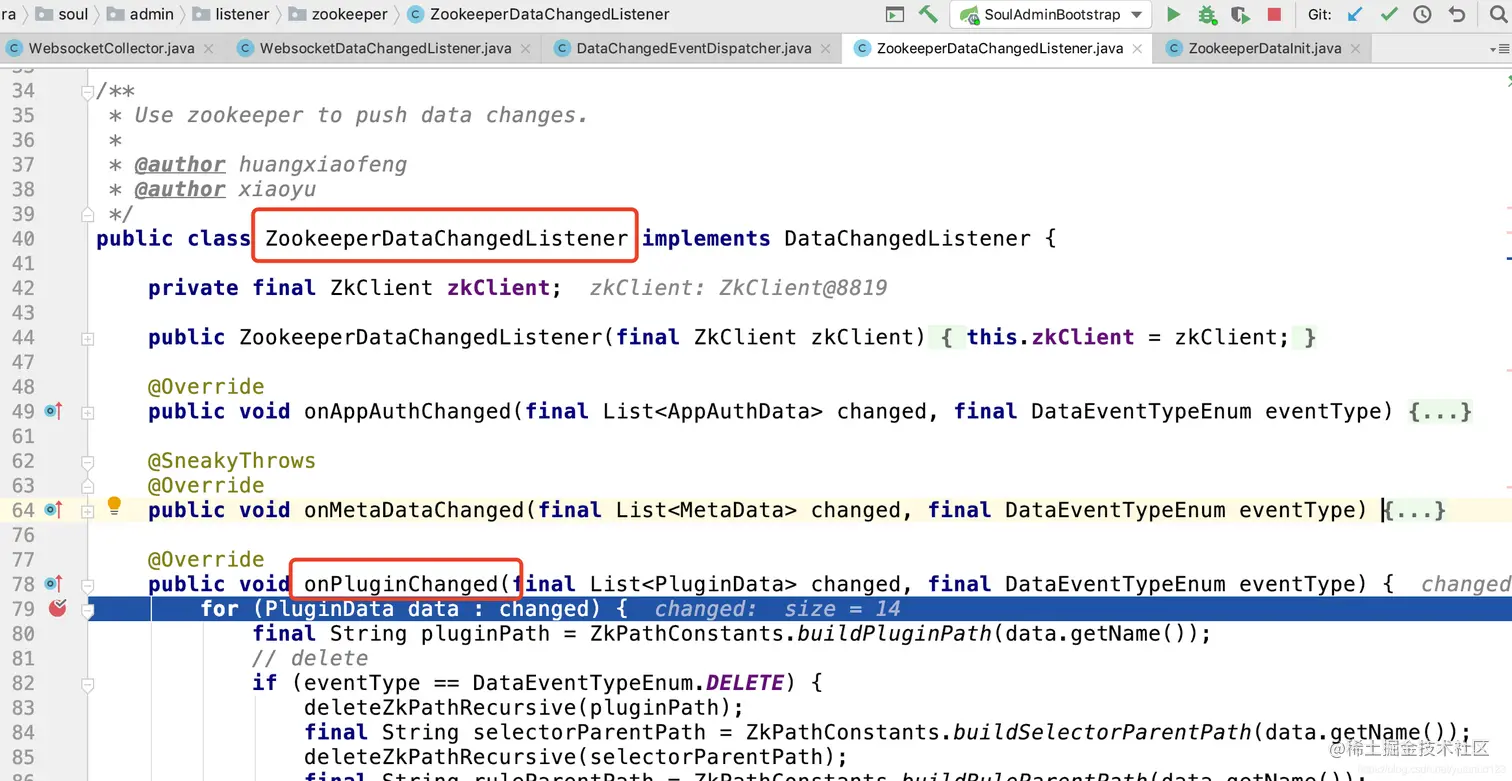Stop the running process with the red square
Viewport: 1512px width, 781px height.
coord(1274,14)
